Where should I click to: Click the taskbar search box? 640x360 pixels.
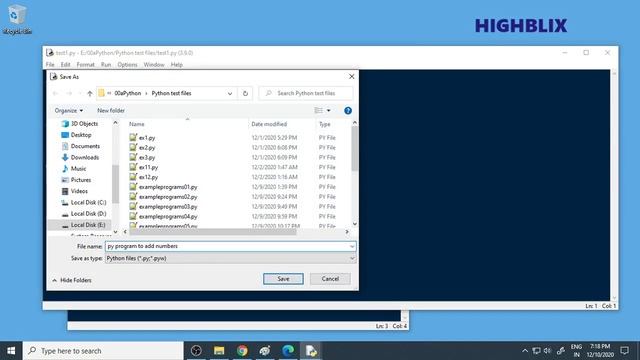103,351
